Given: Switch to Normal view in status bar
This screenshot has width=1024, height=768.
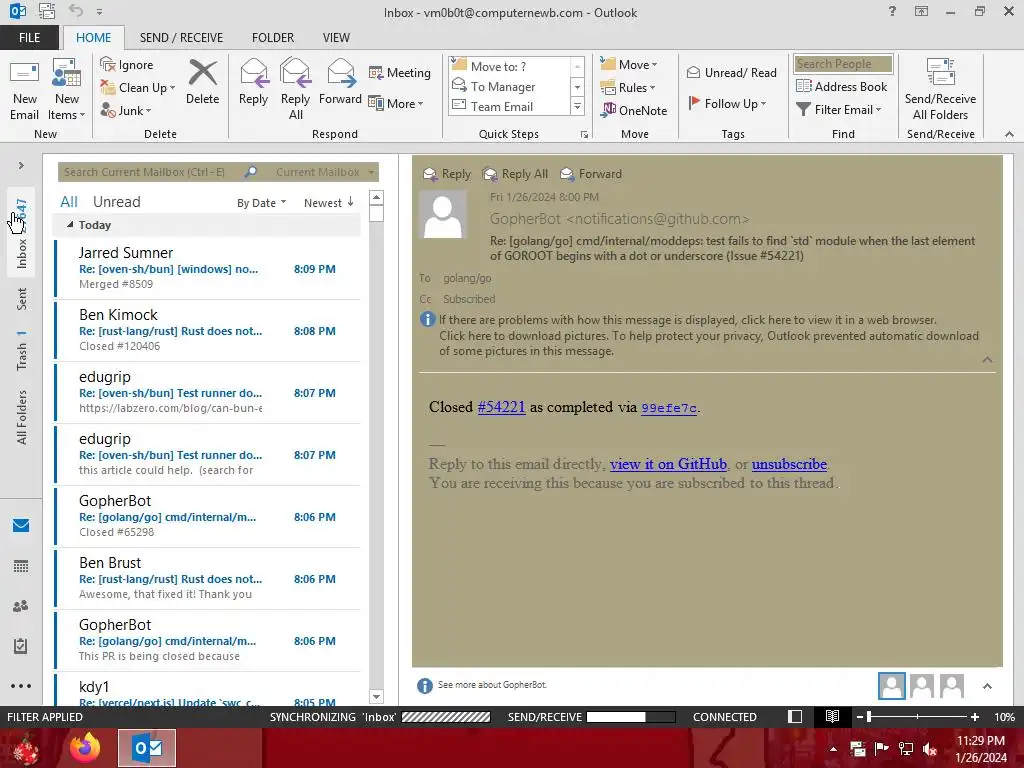Looking at the screenshot, I should pyautogui.click(x=795, y=716).
